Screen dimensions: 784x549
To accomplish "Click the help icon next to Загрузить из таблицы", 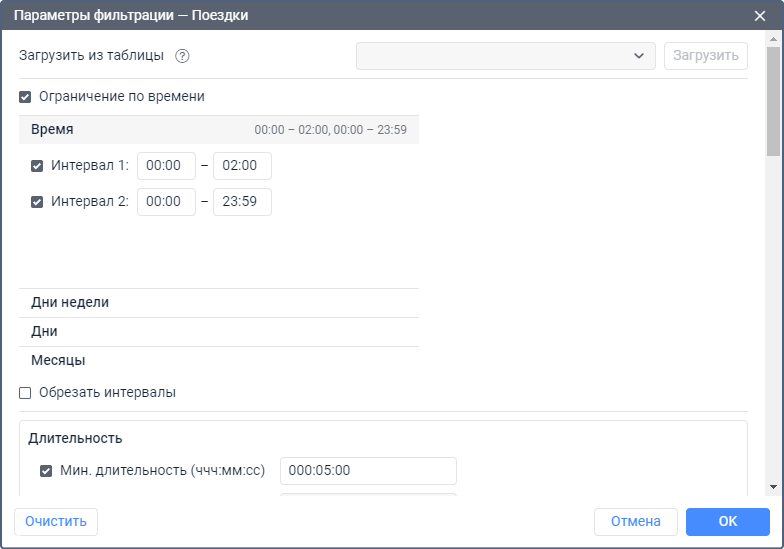I will (x=182, y=56).
